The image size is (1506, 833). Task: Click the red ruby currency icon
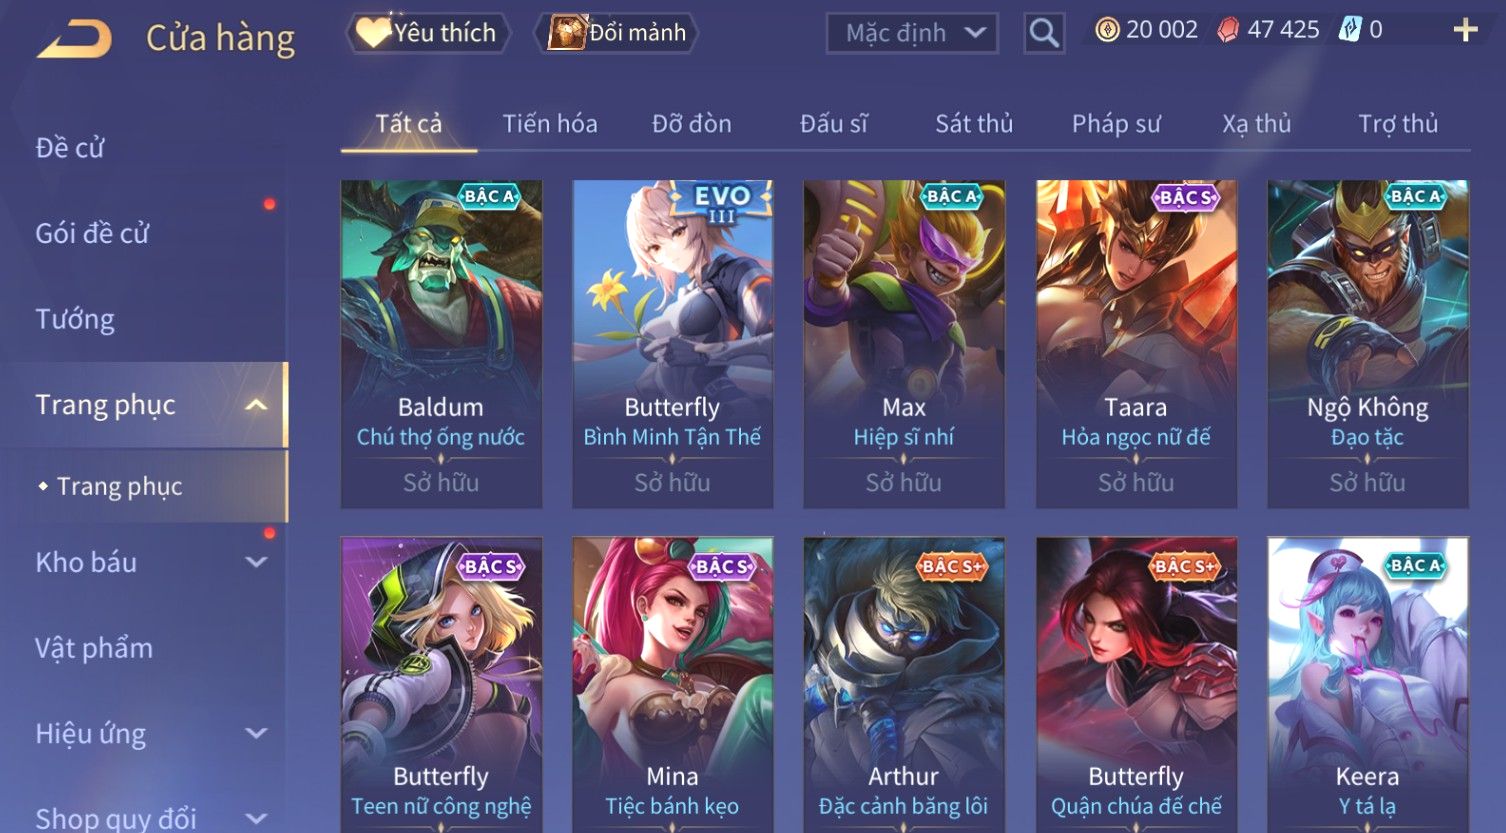pyautogui.click(x=1227, y=30)
